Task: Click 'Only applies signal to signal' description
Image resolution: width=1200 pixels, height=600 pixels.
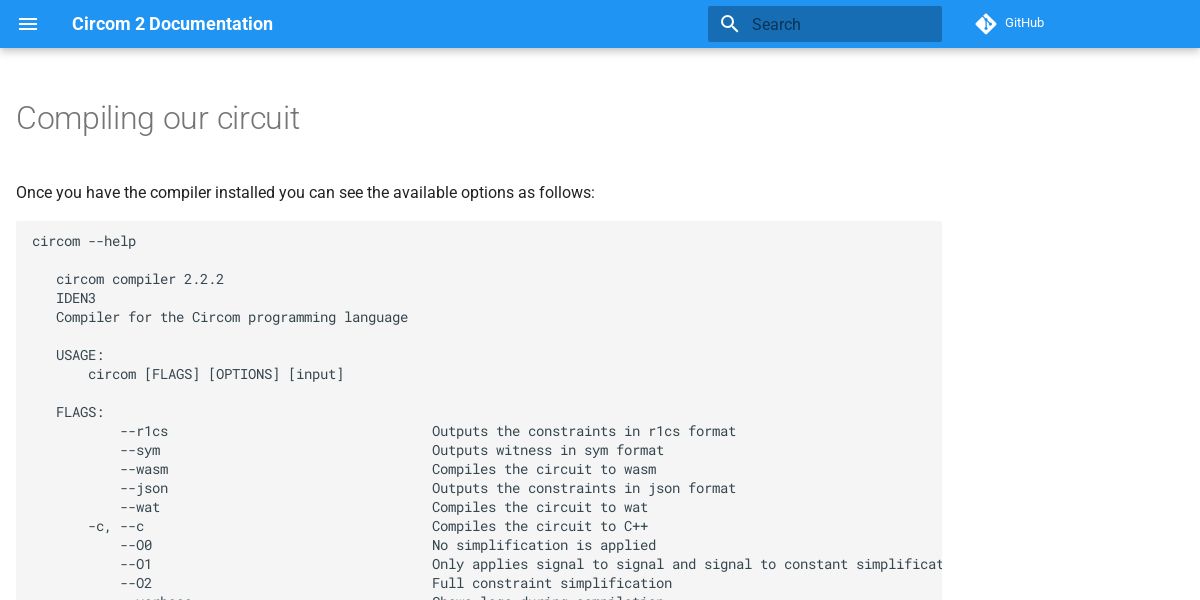Action: pyautogui.click(x=687, y=564)
